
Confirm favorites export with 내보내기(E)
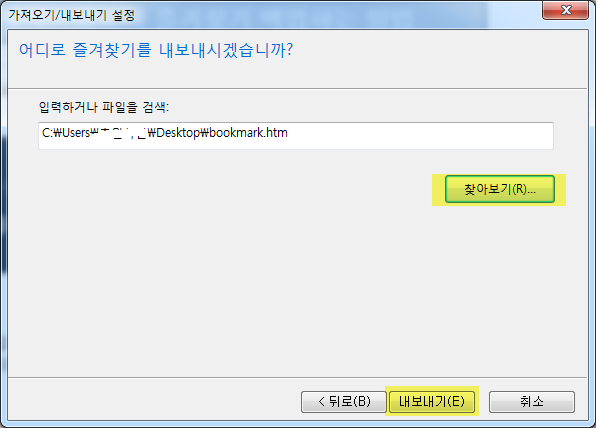[432, 401]
